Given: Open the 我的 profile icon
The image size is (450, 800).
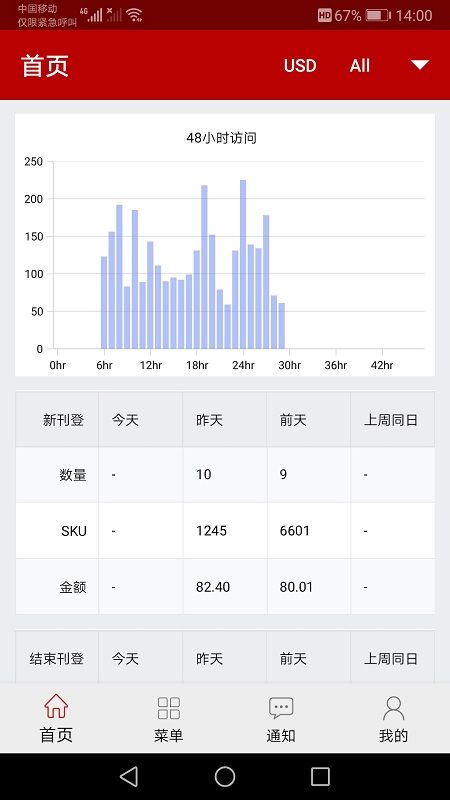Looking at the screenshot, I should pos(393,708).
